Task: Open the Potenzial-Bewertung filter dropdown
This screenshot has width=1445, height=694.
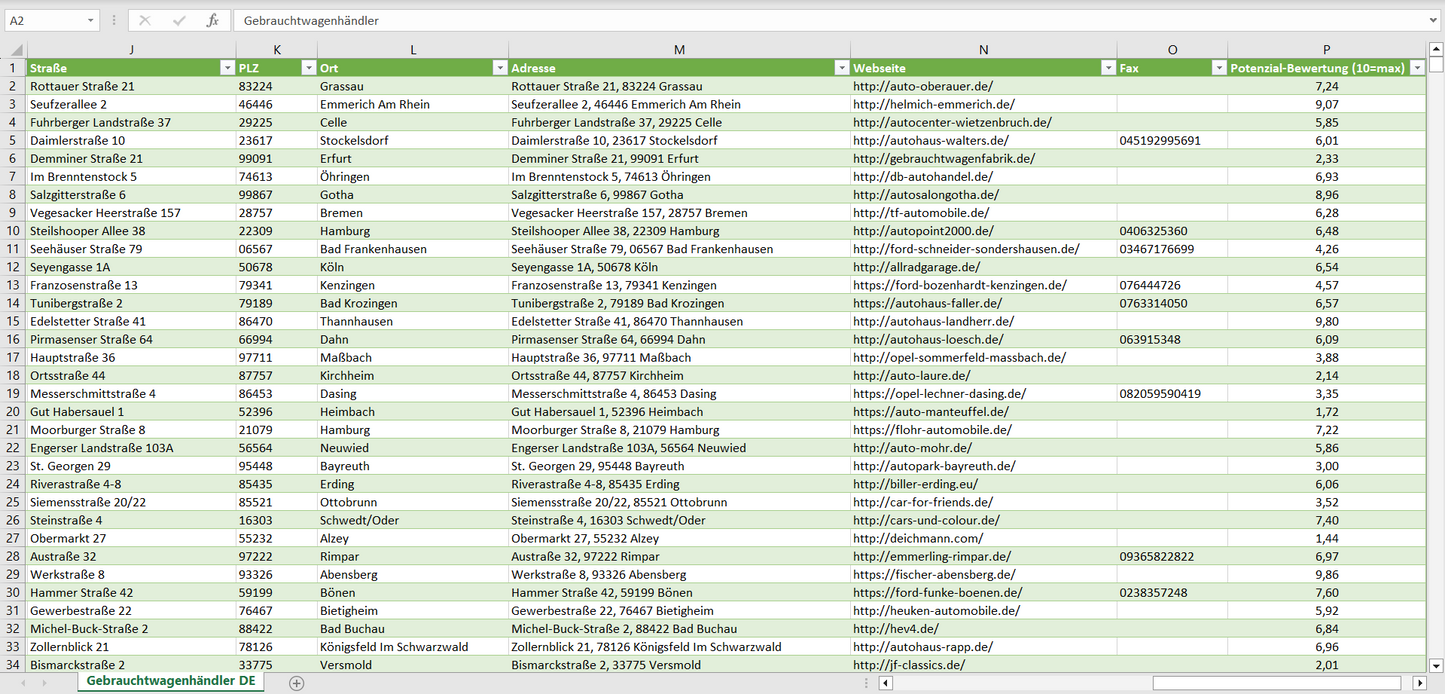Action: [x=1416, y=68]
